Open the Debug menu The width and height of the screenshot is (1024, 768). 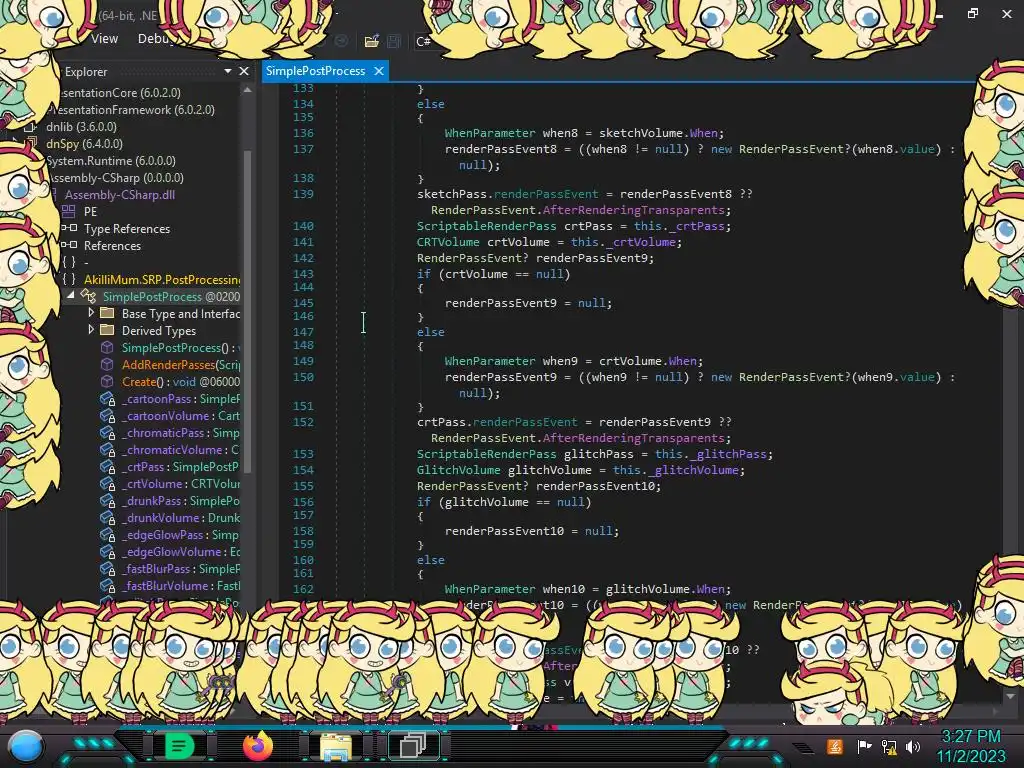[x=155, y=39]
